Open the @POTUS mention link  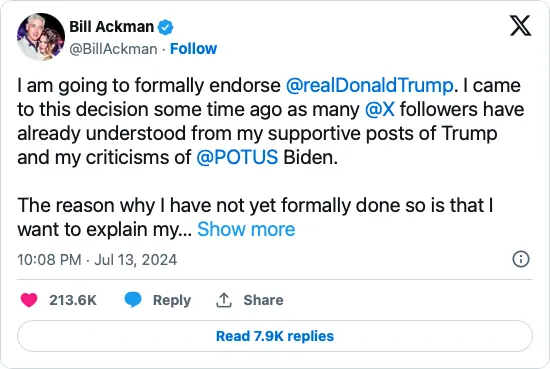(x=237, y=157)
